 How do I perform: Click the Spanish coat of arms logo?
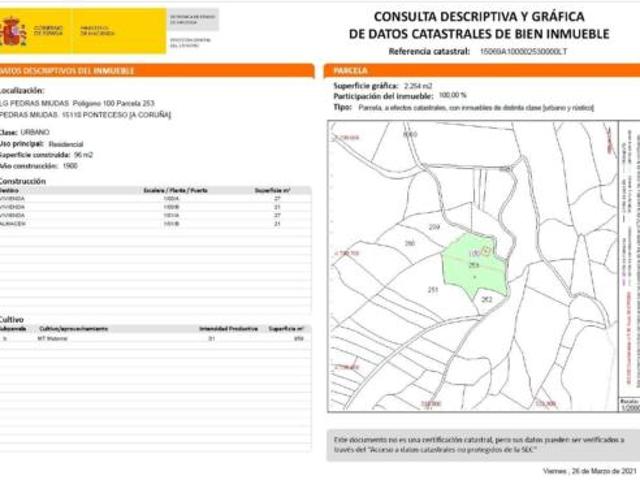(x=14, y=31)
